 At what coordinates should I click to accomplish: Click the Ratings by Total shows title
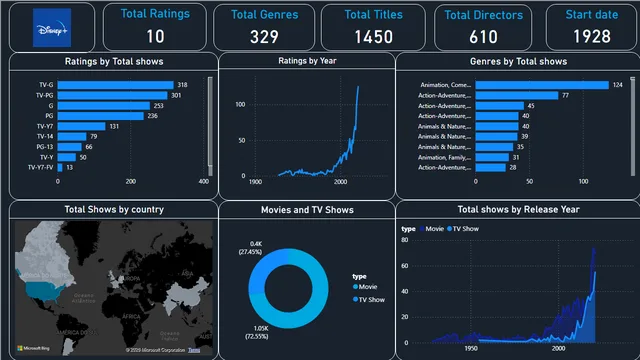point(114,62)
